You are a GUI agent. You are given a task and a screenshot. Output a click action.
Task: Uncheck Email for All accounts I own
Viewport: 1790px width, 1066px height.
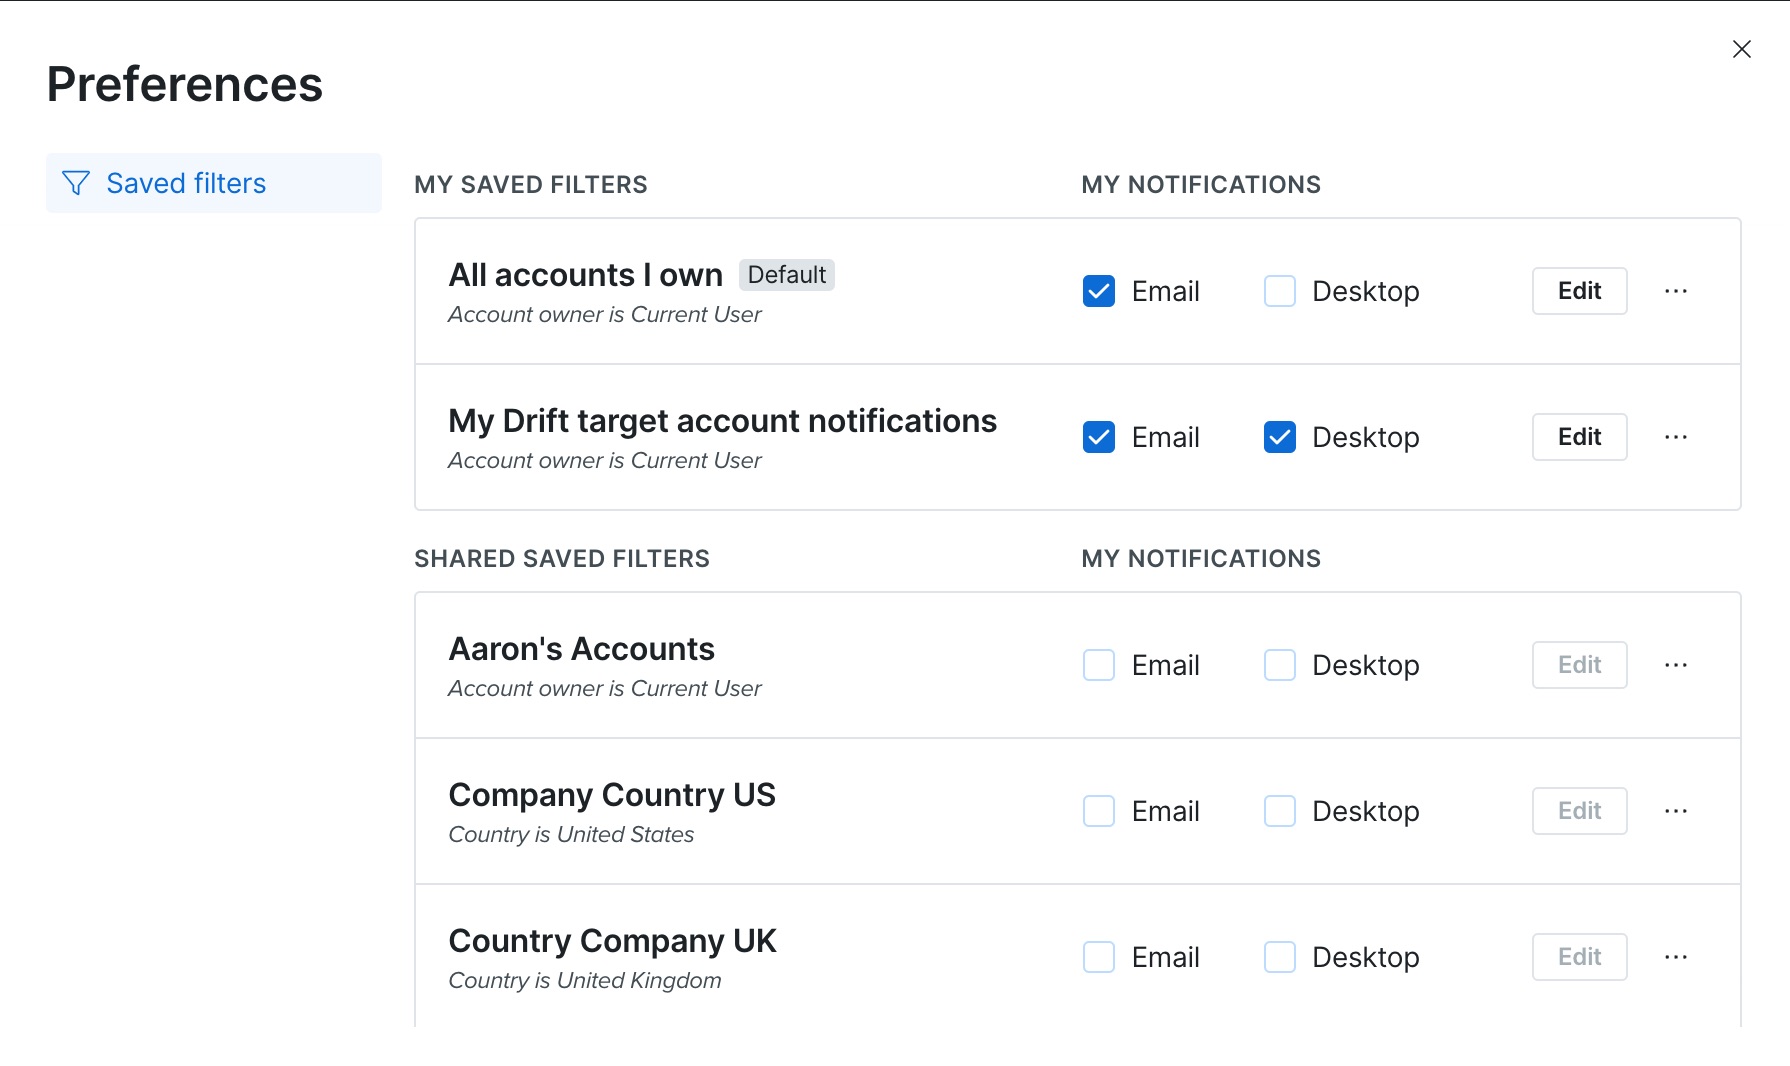[x=1099, y=291]
